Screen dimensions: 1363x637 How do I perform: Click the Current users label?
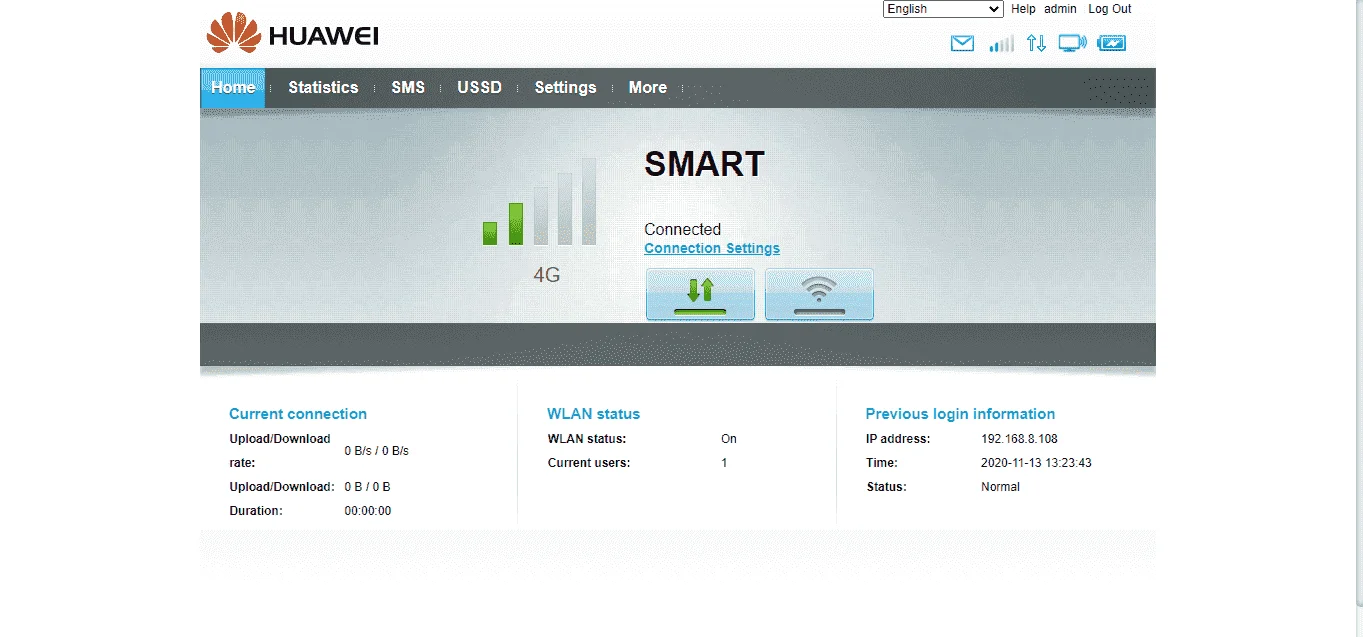click(589, 463)
